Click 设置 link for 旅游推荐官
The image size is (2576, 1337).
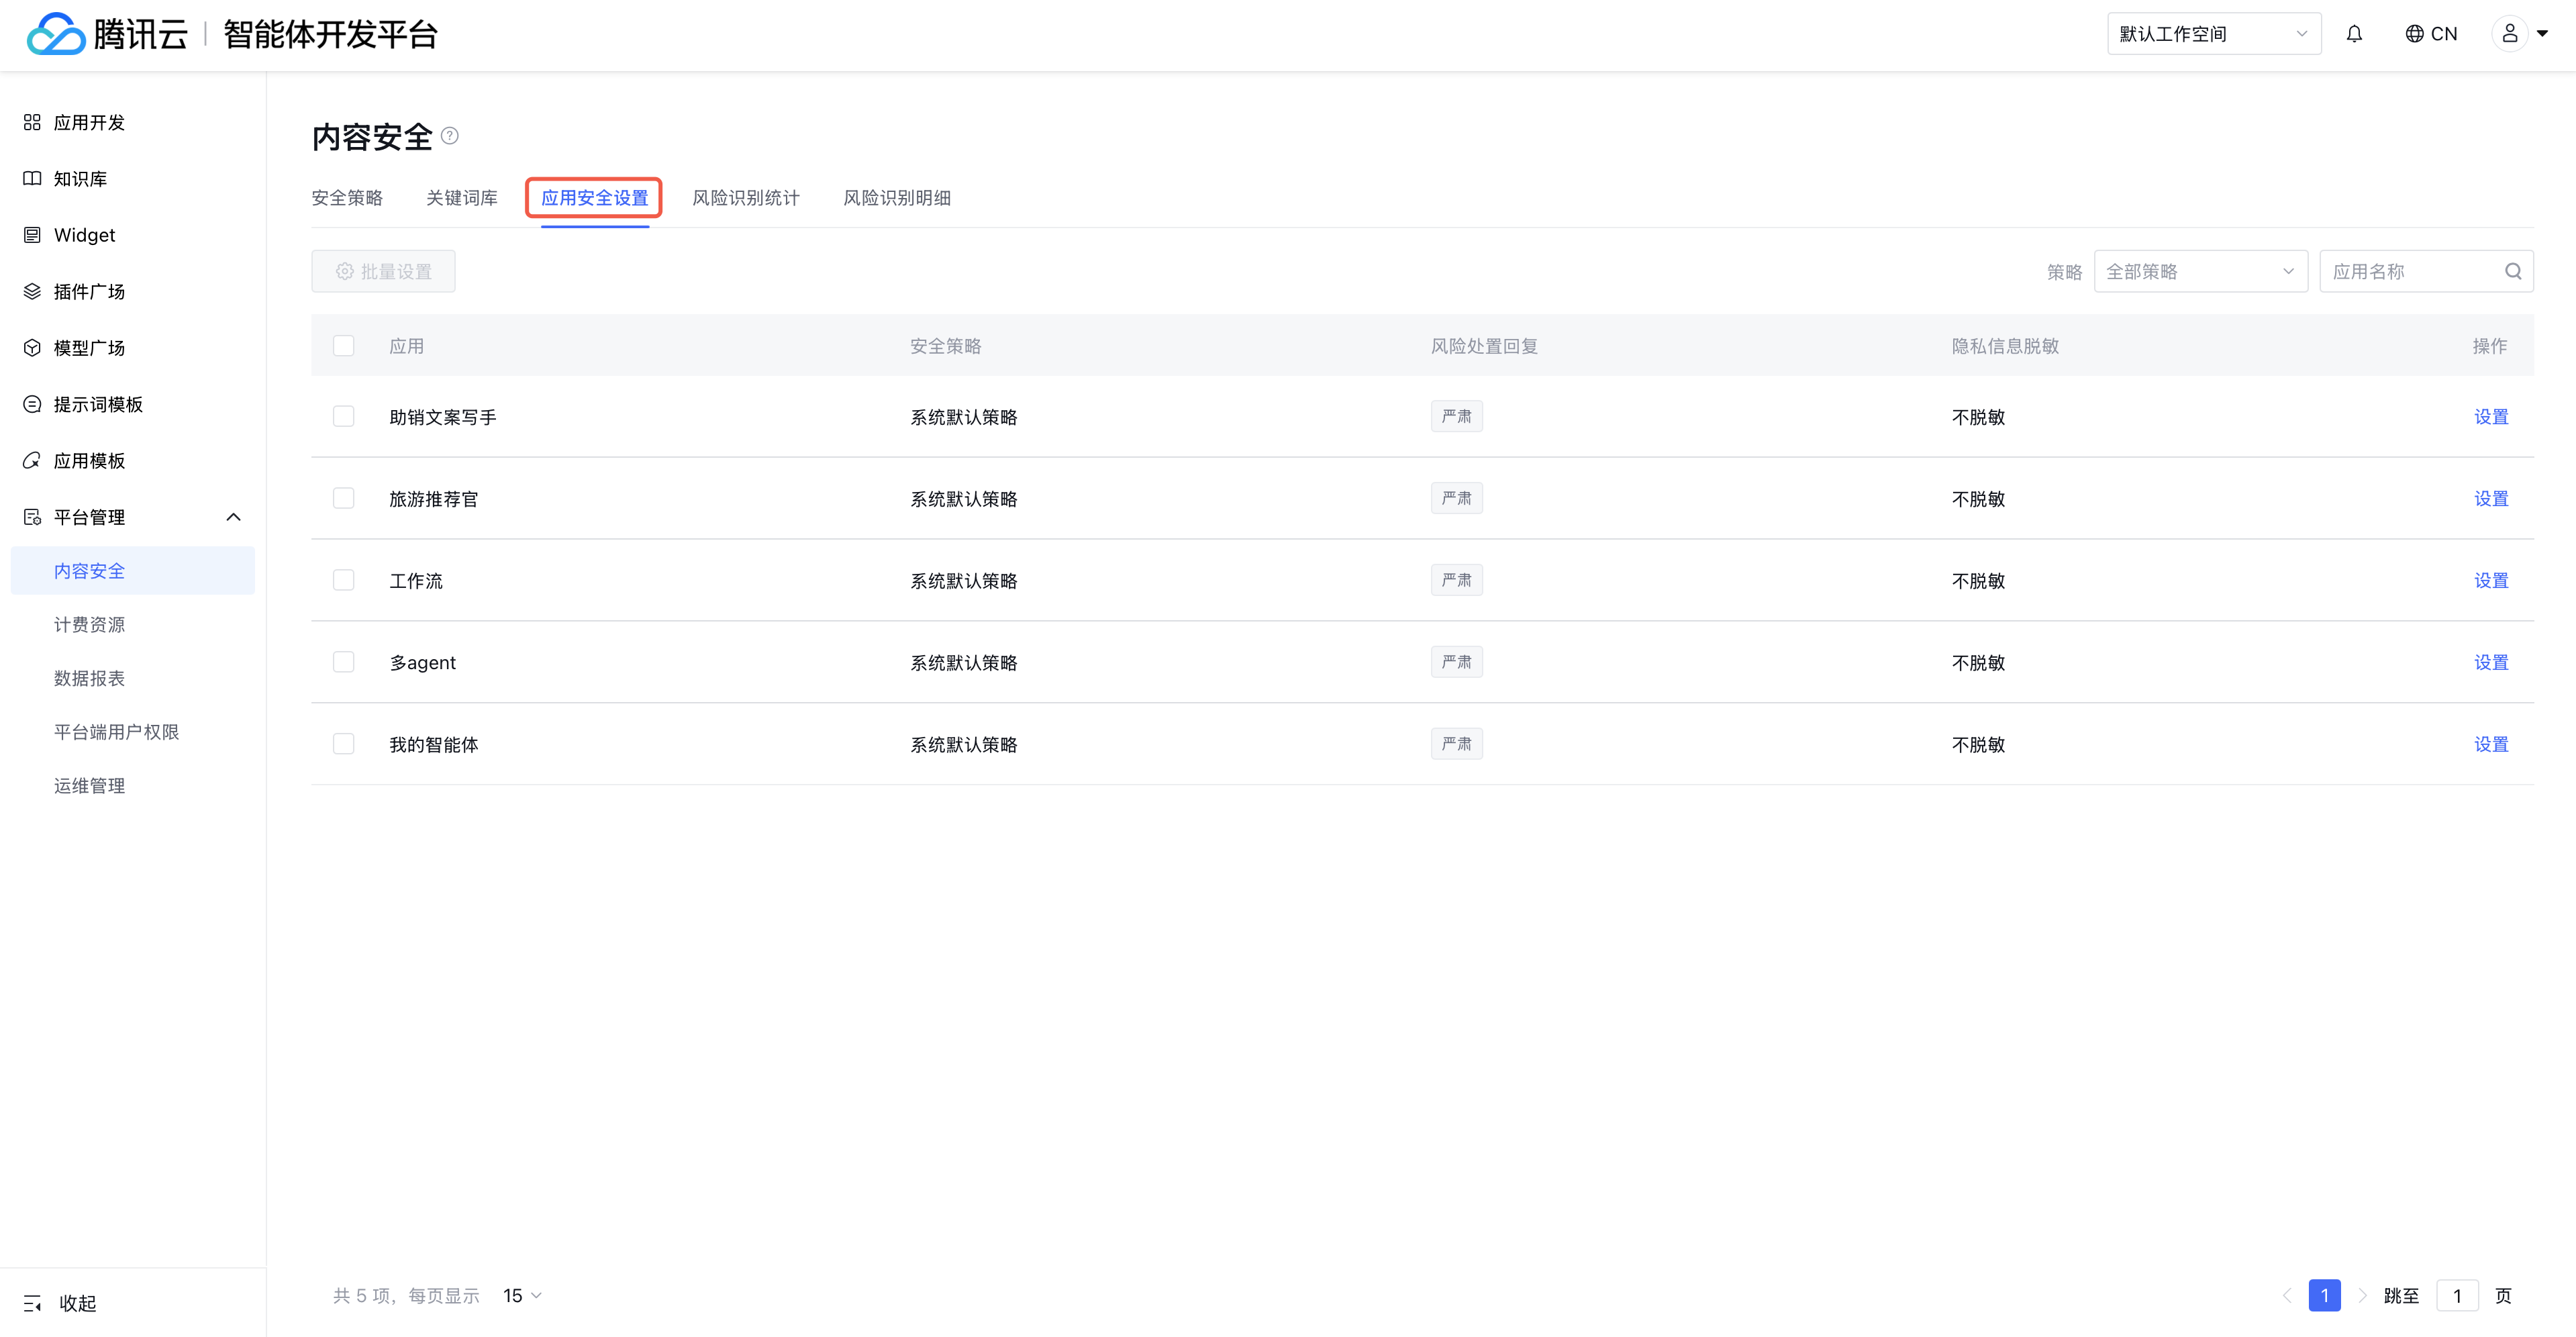pos(2490,499)
